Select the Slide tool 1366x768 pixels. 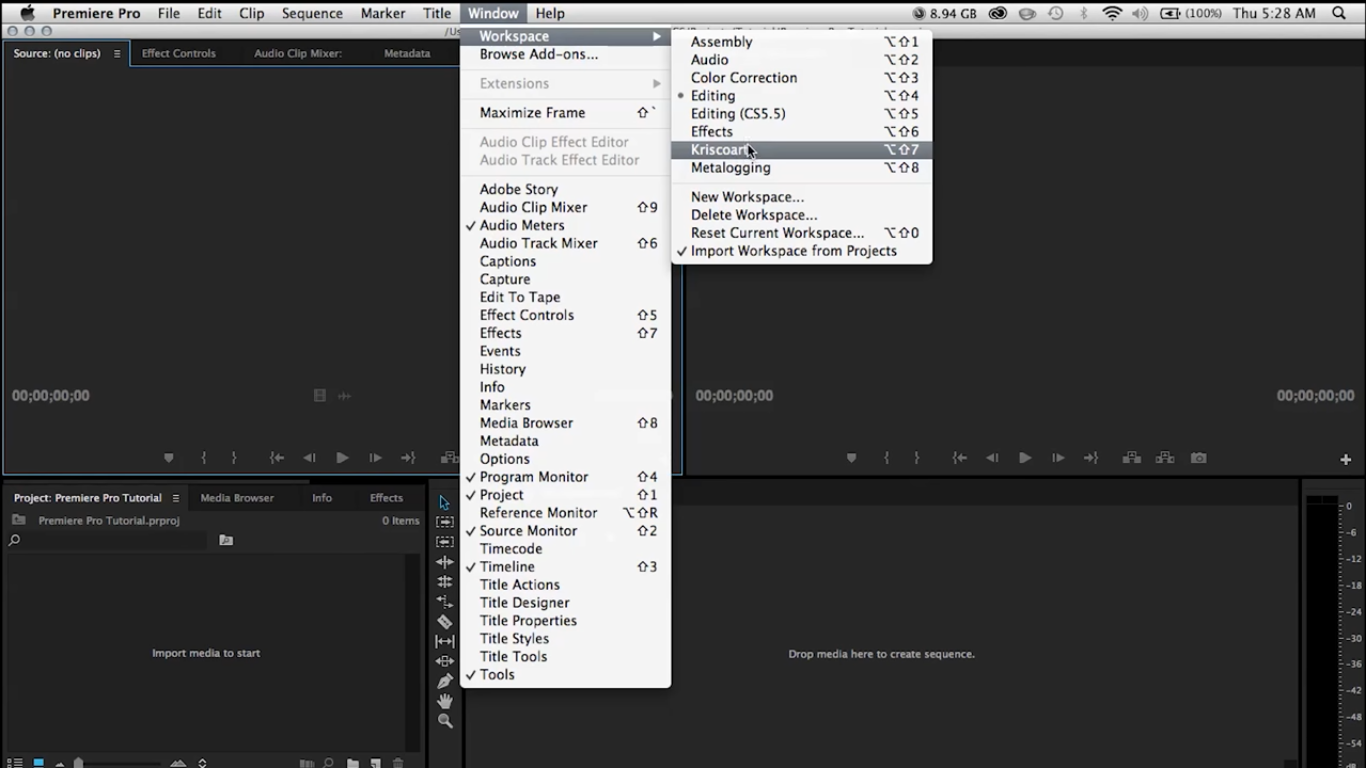coord(445,661)
